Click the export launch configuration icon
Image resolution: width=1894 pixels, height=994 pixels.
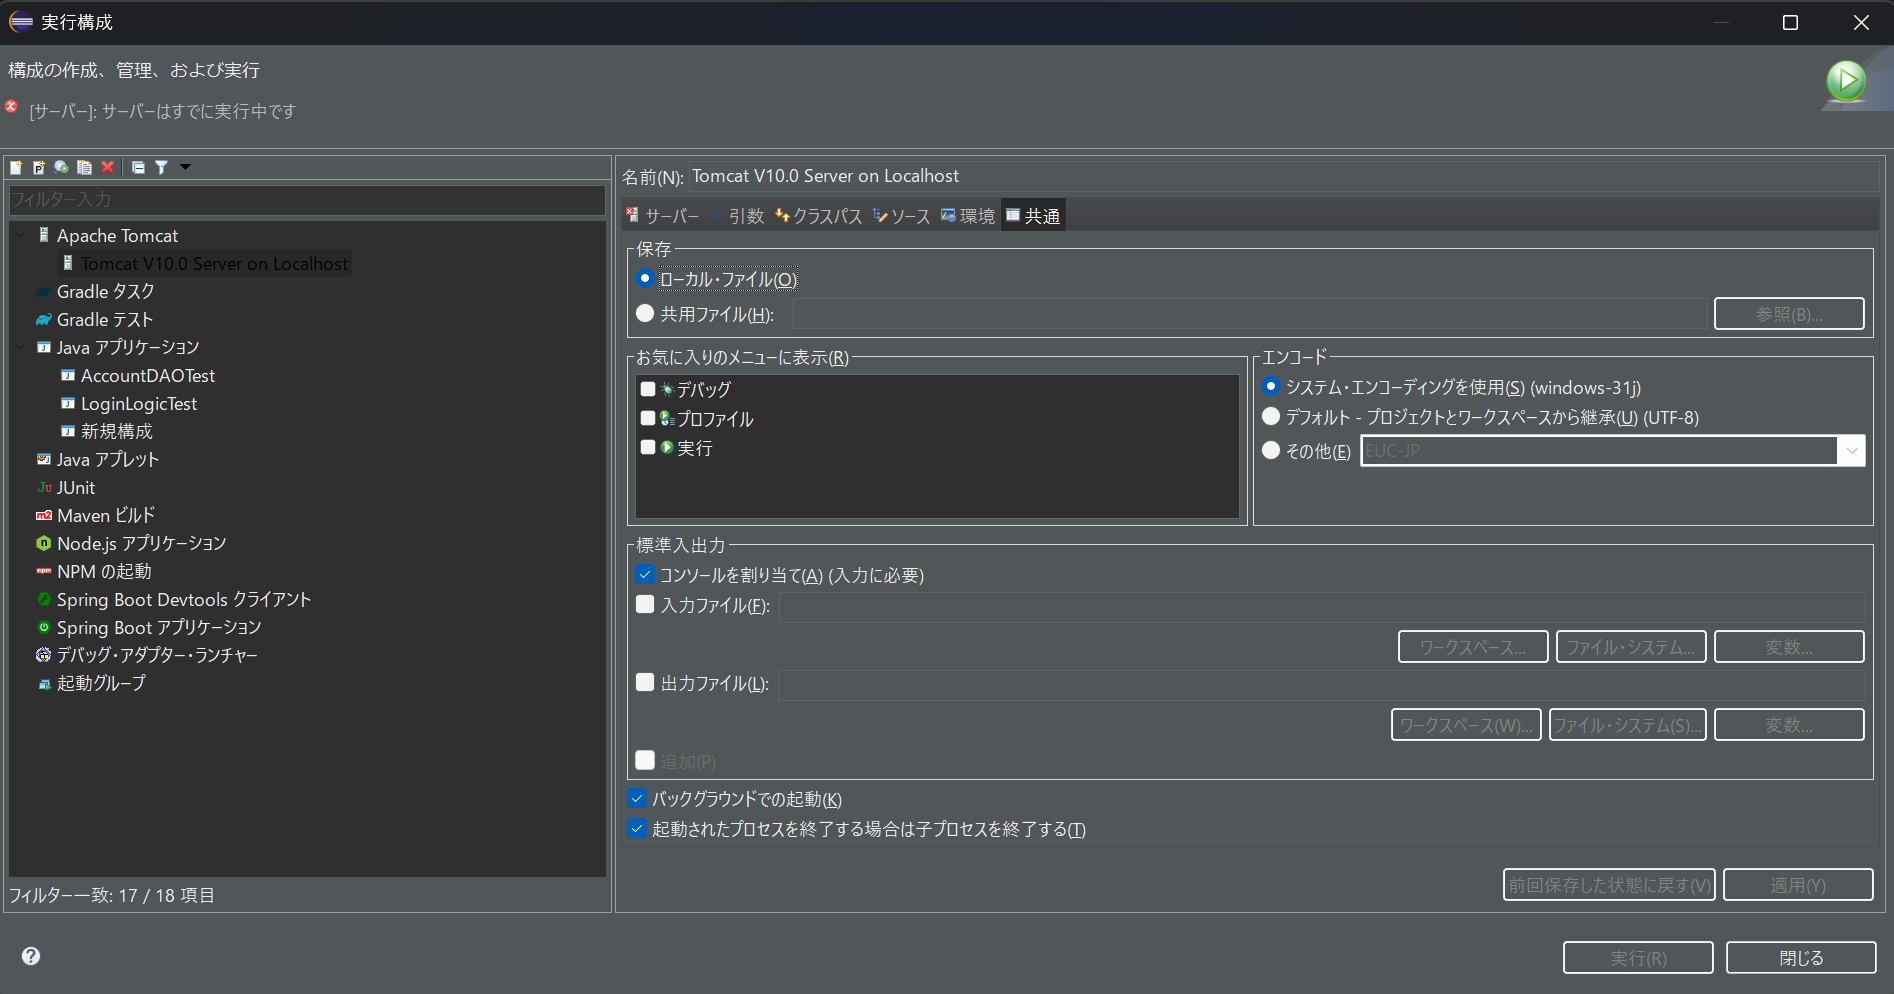[x=62, y=167]
